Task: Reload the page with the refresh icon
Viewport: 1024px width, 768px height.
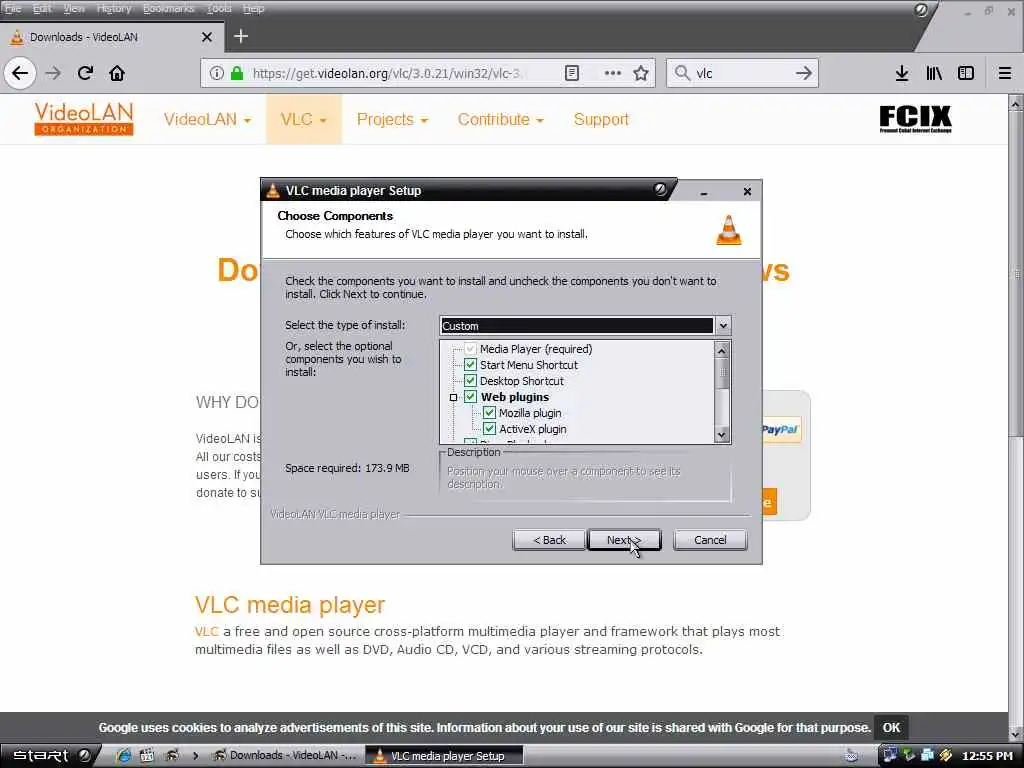Action: point(85,73)
